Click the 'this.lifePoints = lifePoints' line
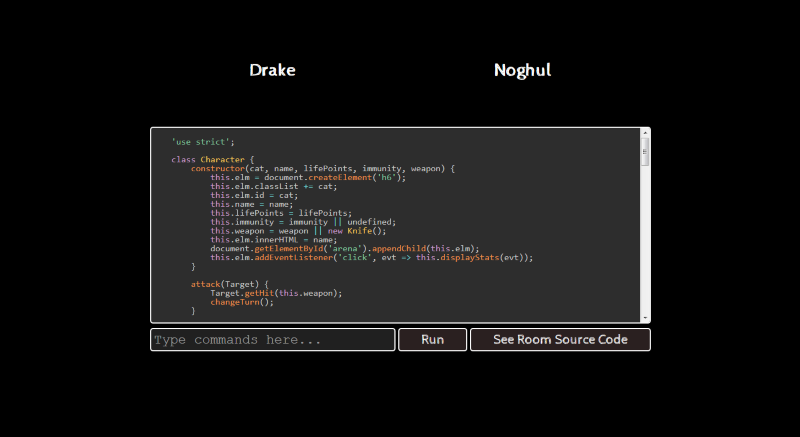800x437 pixels. (281, 213)
